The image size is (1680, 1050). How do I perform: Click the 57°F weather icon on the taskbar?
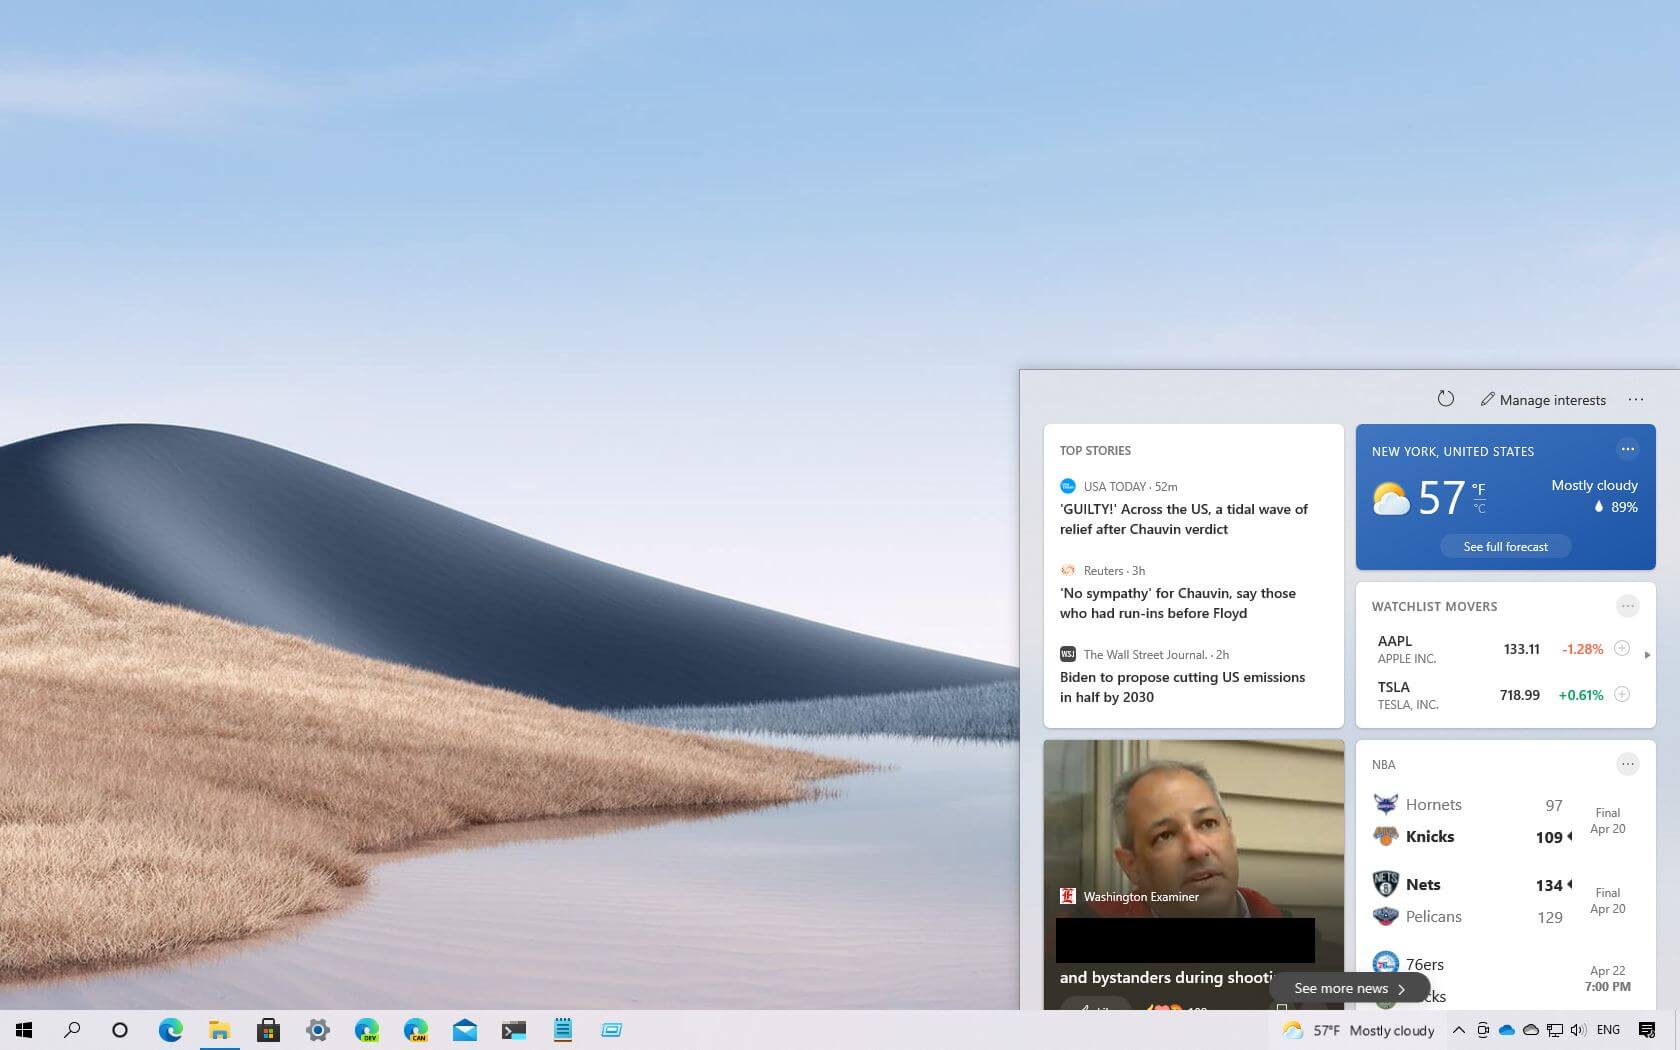pyautogui.click(x=1294, y=1030)
